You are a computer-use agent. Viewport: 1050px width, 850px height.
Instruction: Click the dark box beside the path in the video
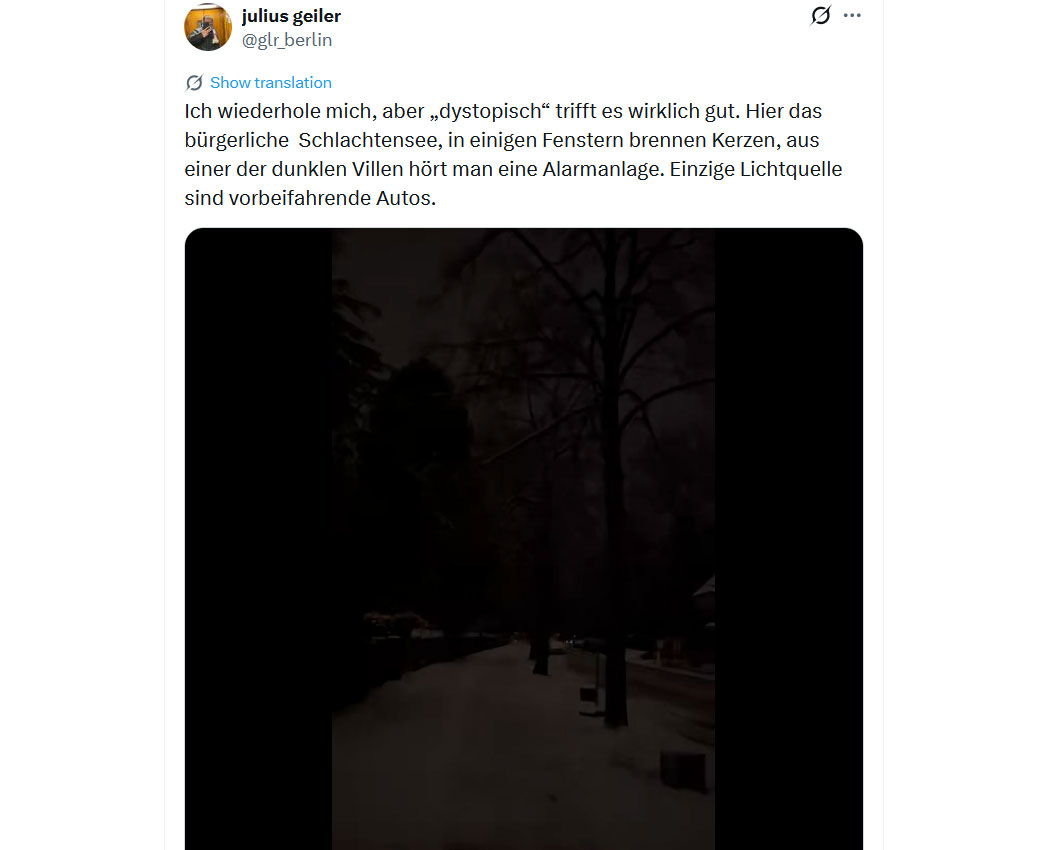coord(683,770)
